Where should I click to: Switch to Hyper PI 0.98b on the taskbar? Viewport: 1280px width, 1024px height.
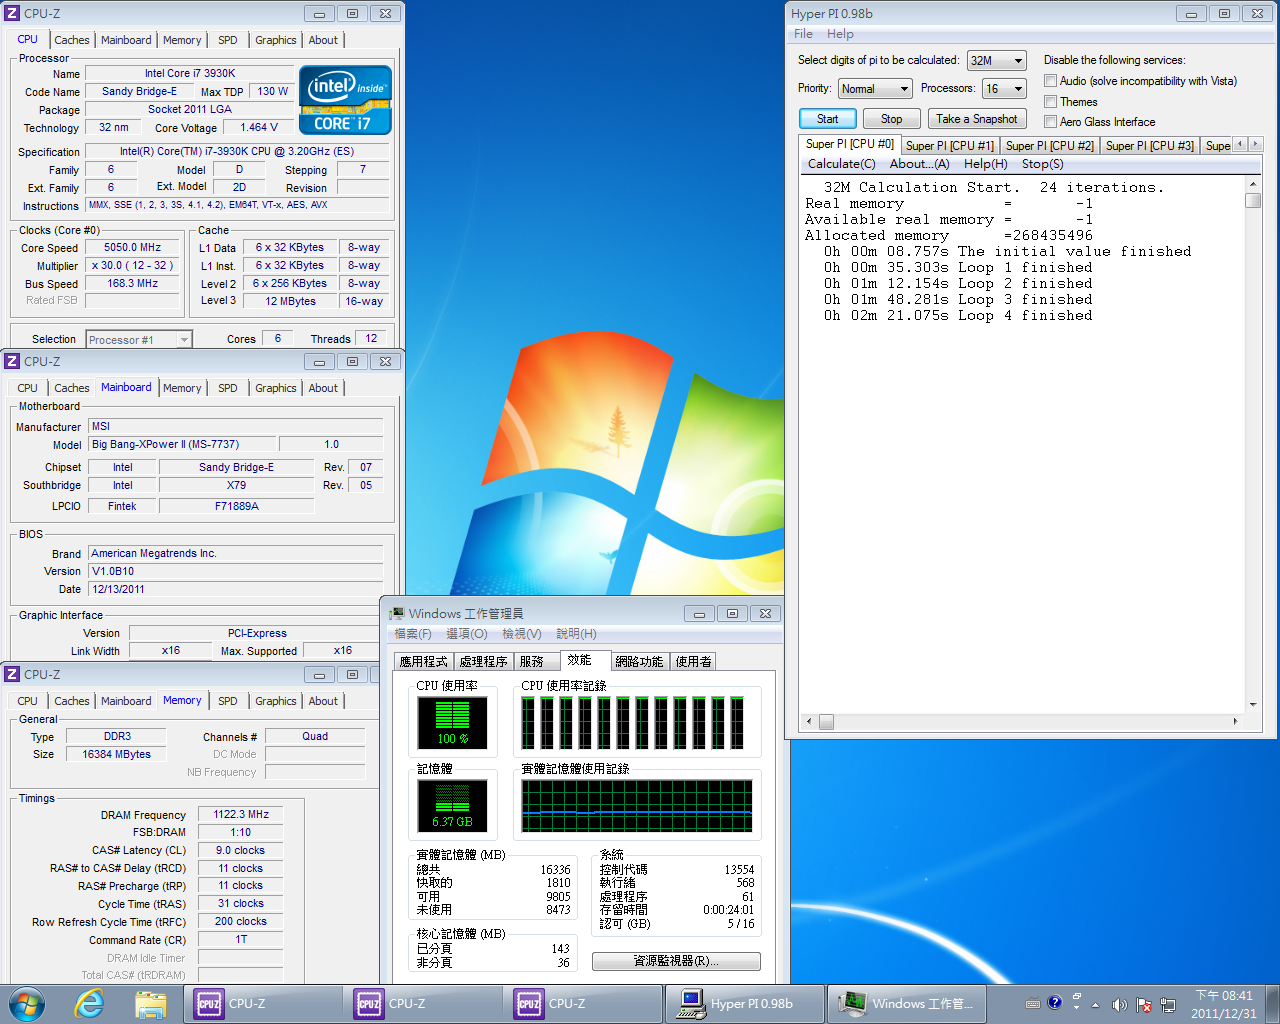click(x=745, y=1003)
